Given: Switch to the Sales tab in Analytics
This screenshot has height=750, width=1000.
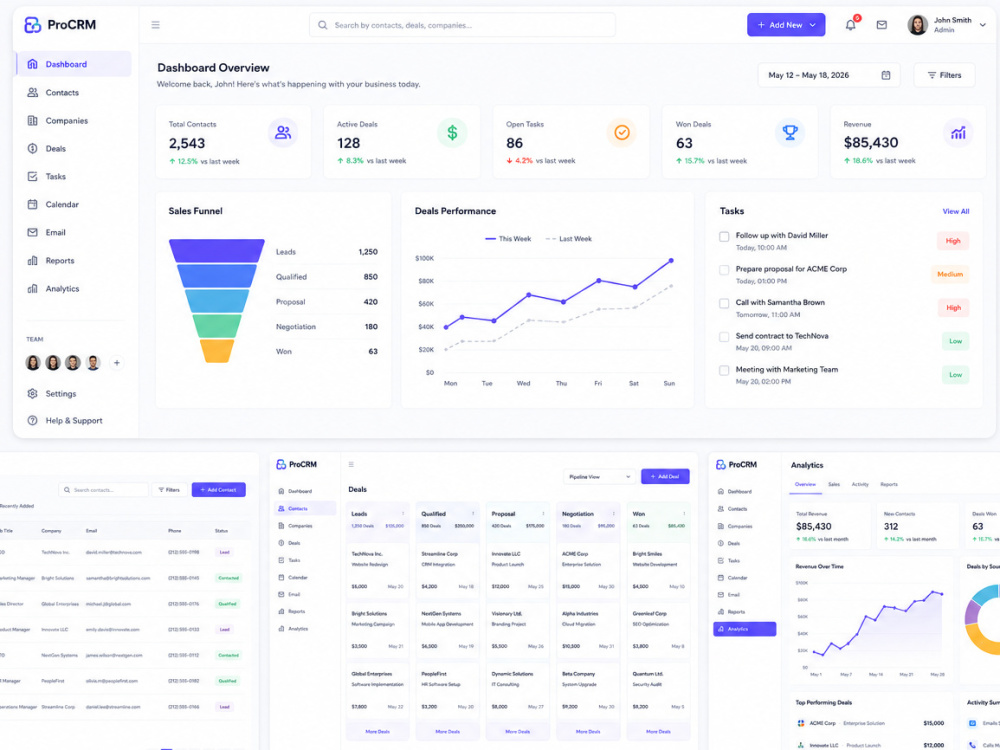Looking at the screenshot, I should click(834, 485).
